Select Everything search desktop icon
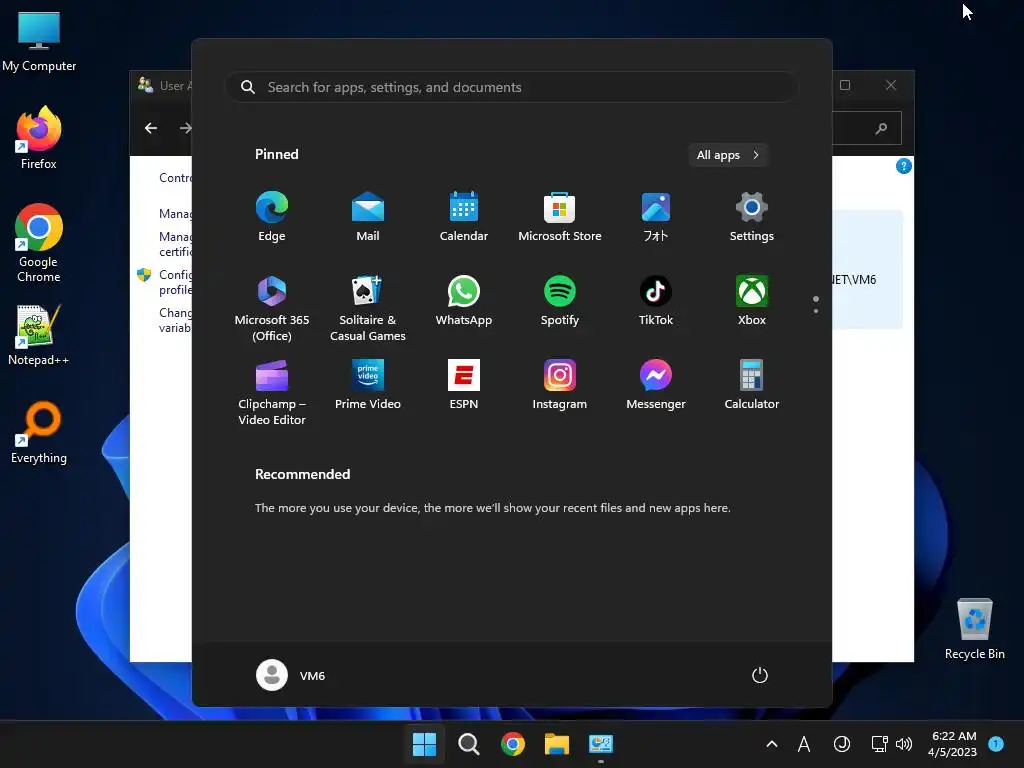This screenshot has height=768, width=1024. 39,432
